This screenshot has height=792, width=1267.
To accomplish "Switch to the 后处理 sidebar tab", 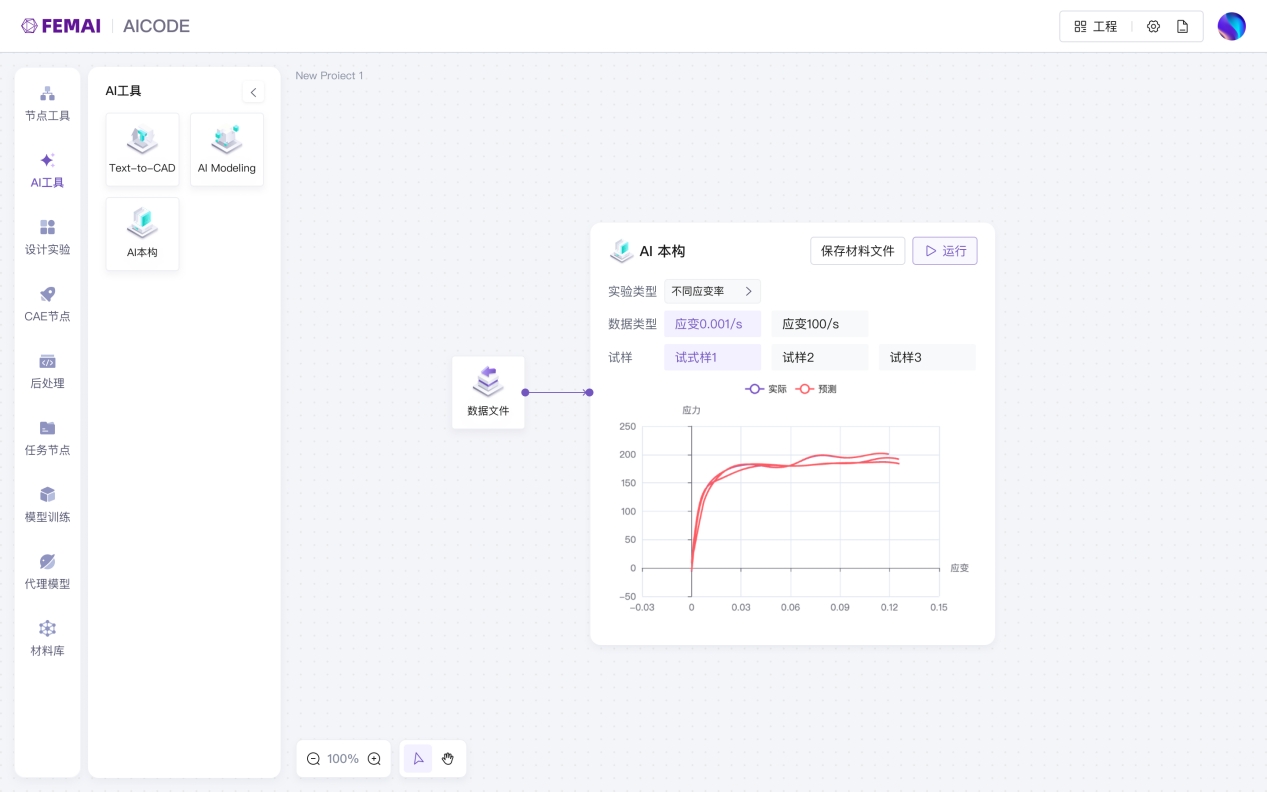I will (47, 371).
